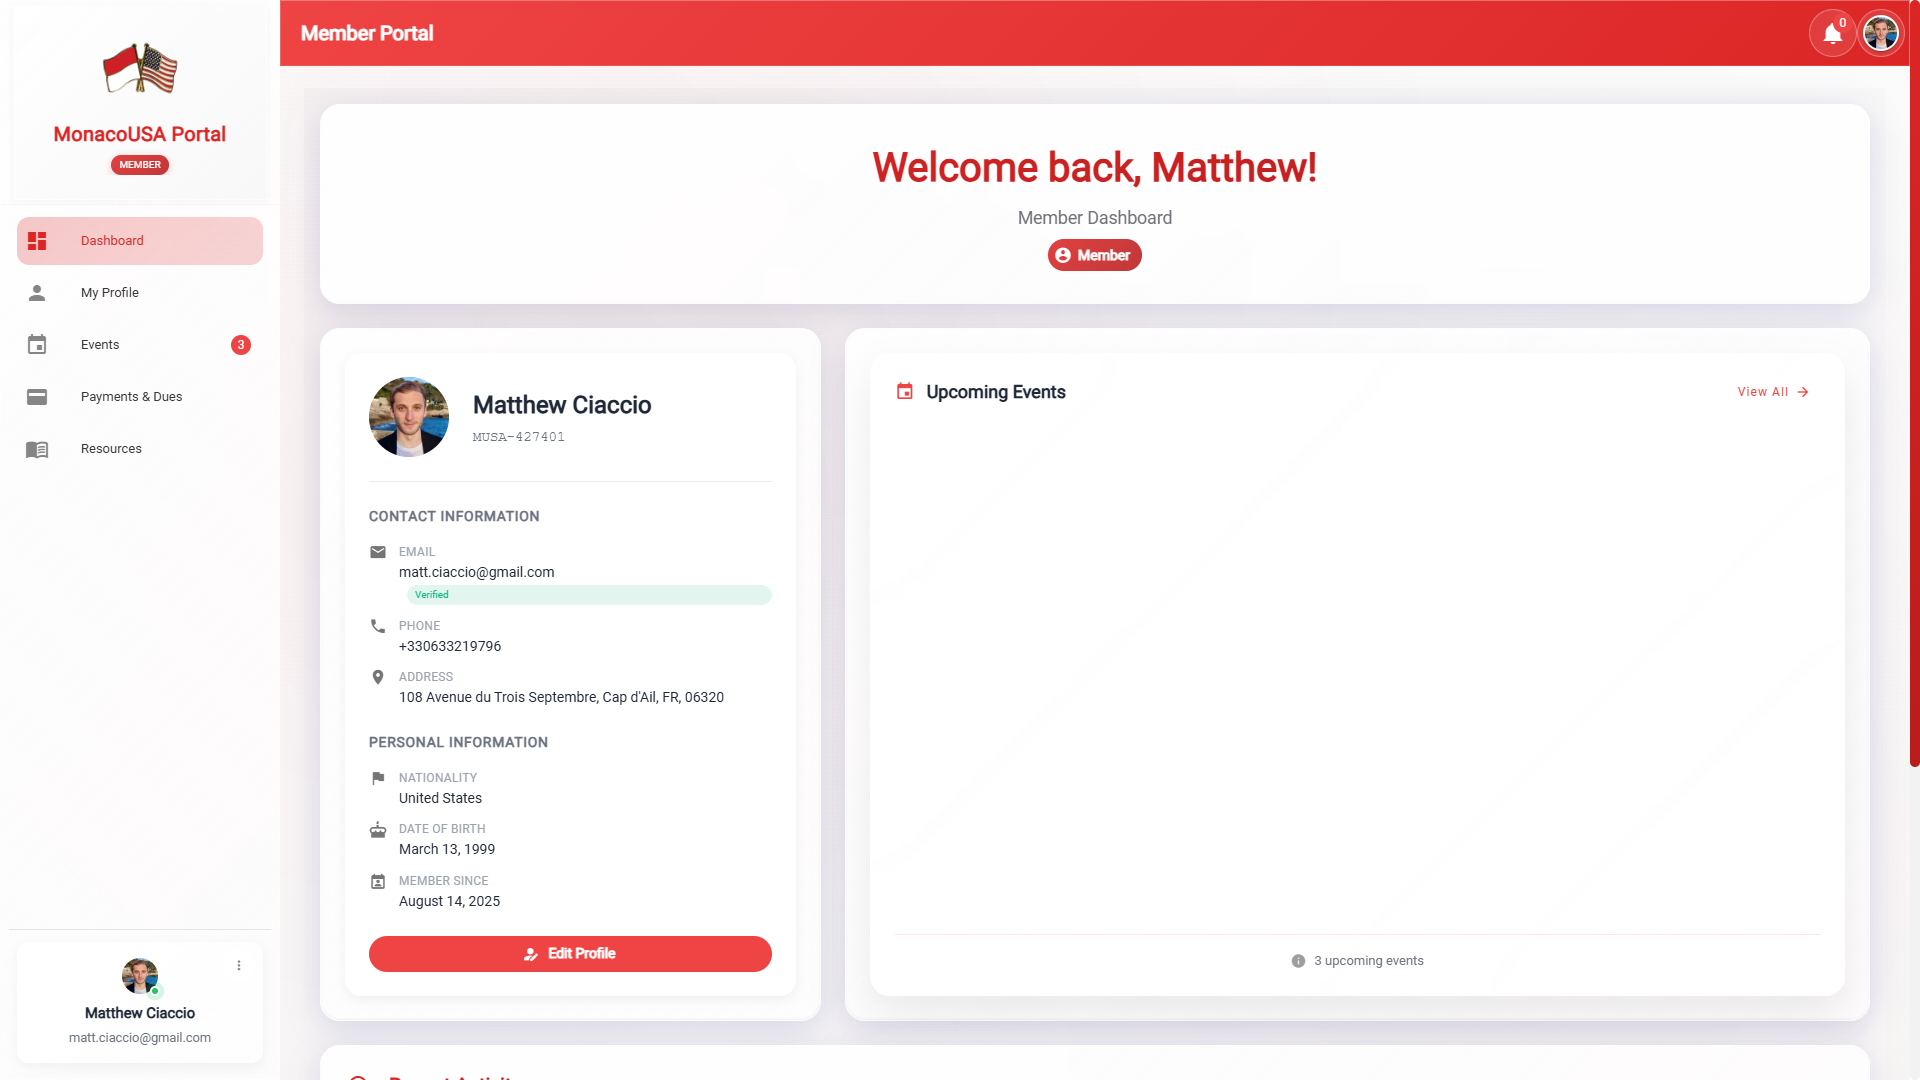Click Matthew Ciaccio's large profile photo
The width and height of the screenshot is (1920, 1080).
pos(409,417)
